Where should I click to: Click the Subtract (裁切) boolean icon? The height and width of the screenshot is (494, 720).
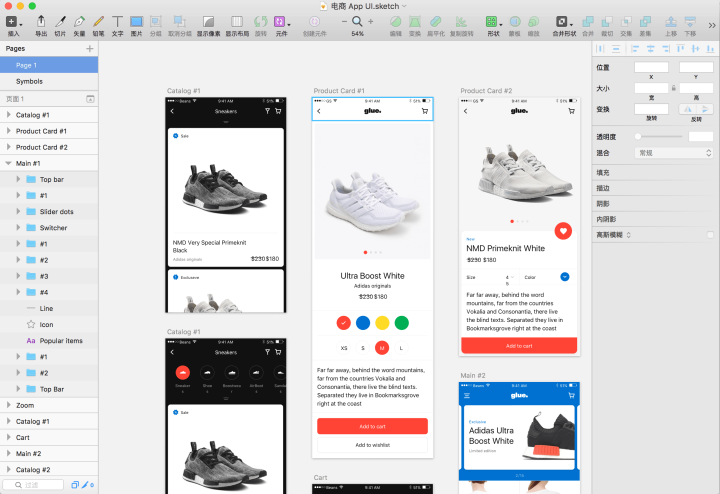pyautogui.click(x=607, y=22)
